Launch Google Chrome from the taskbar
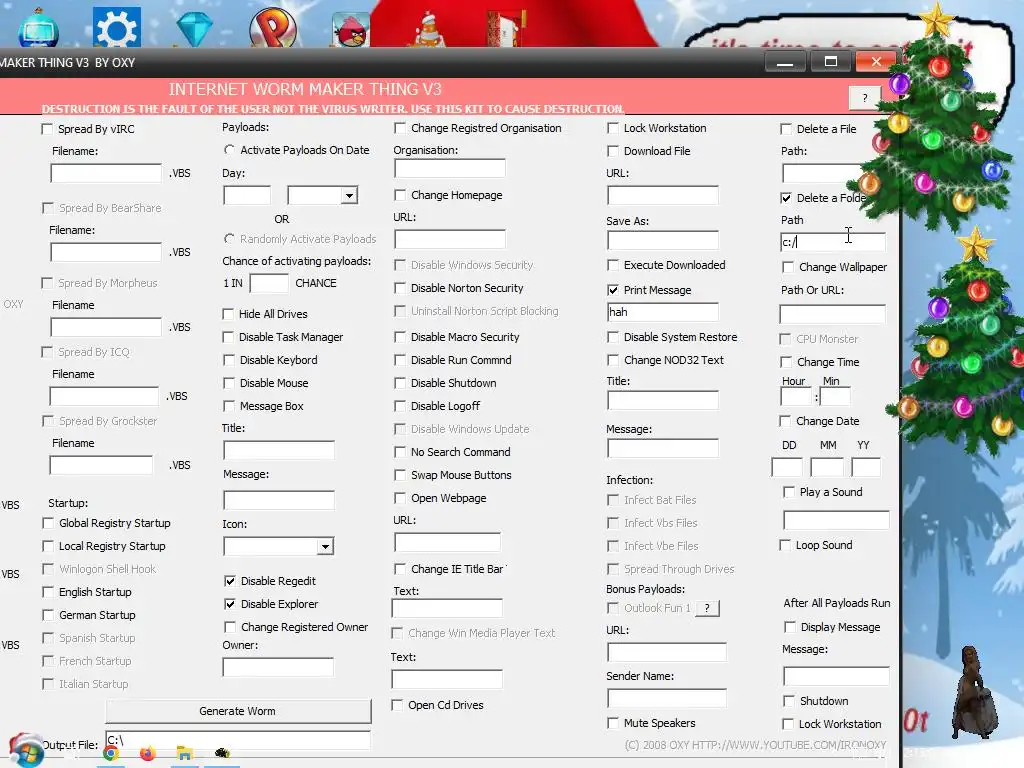The width and height of the screenshot is (1024, 768). pyautogui.click(x=110, y=753)
